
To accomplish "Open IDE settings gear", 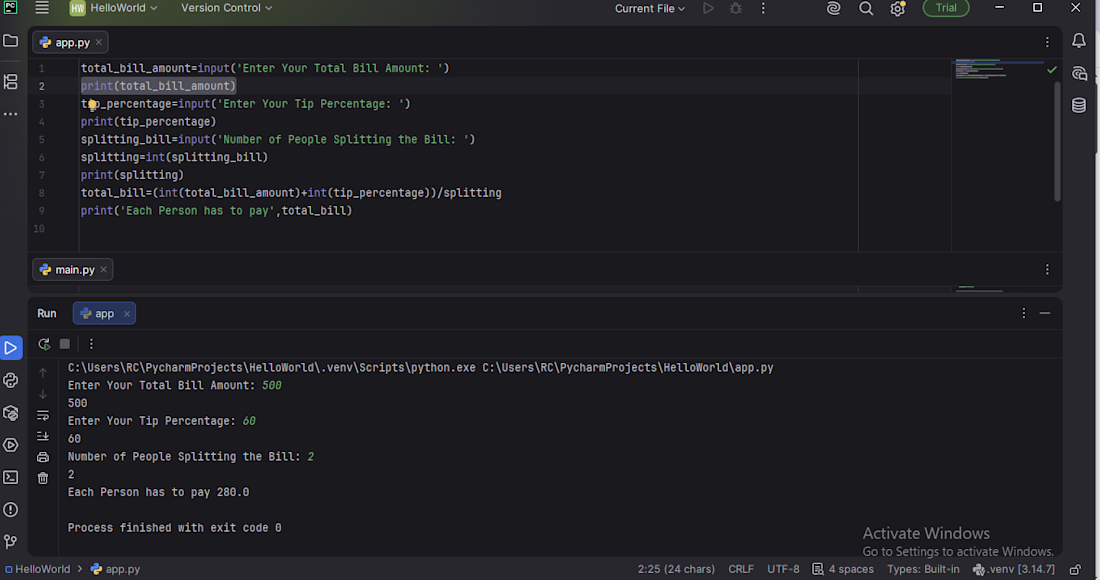I will pos(897,8).
